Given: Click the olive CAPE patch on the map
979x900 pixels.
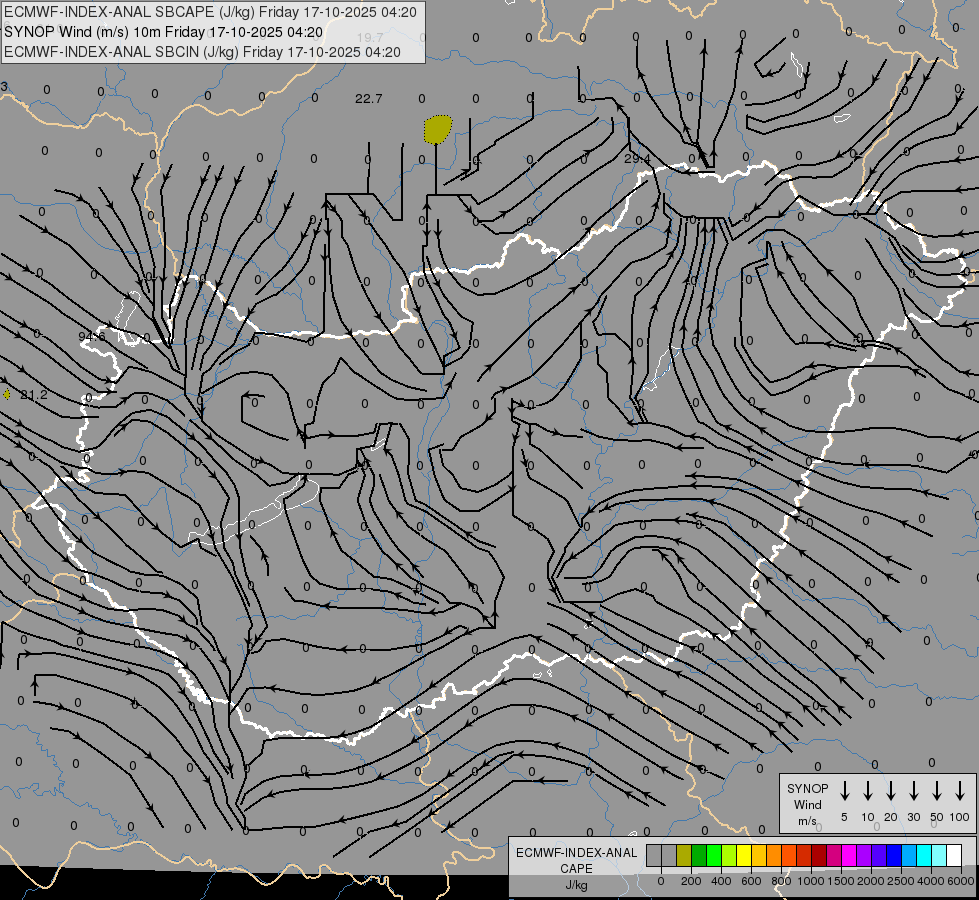Looking at the screenshot, I should coord(437,130).
